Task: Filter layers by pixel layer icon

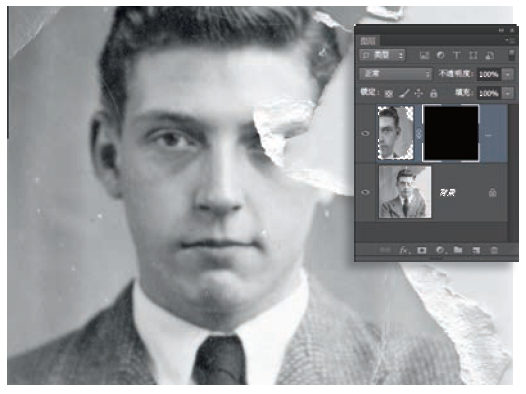Action: tap(424, 55)
